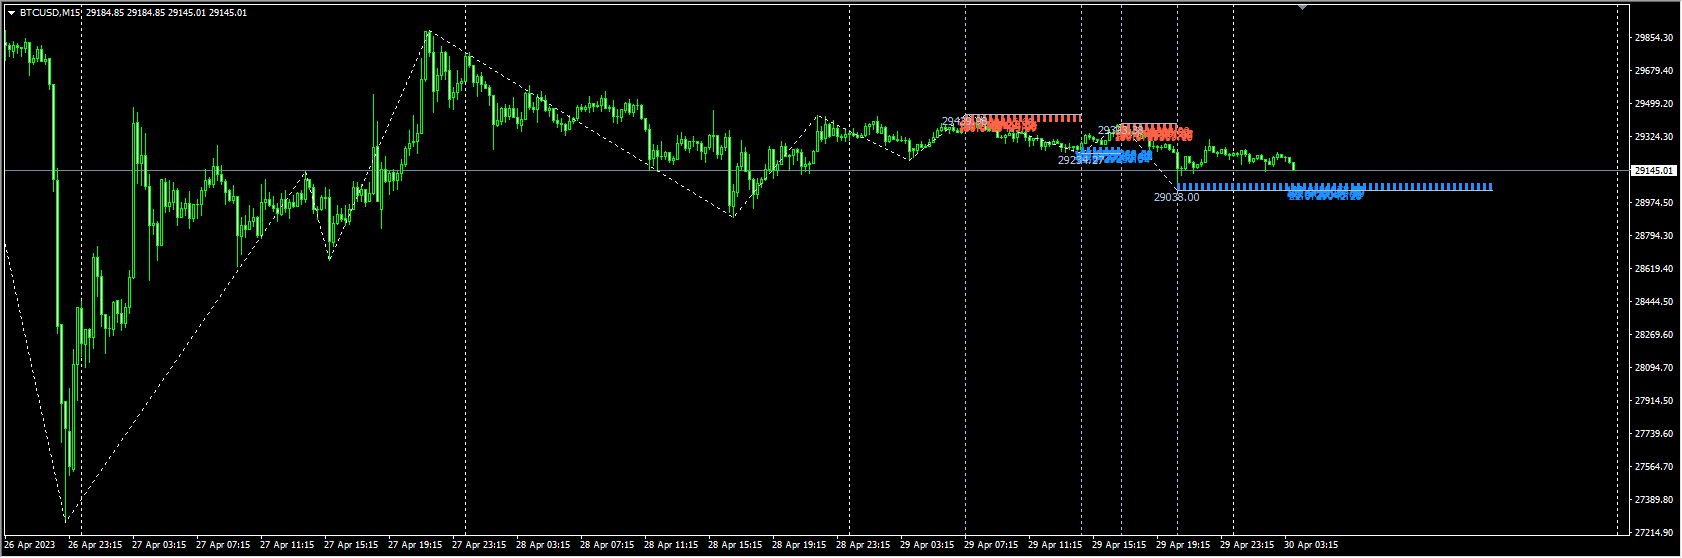The image size is (1682, 558).
Task: Click price axis label 28619.40
Action: [1653, 269]
